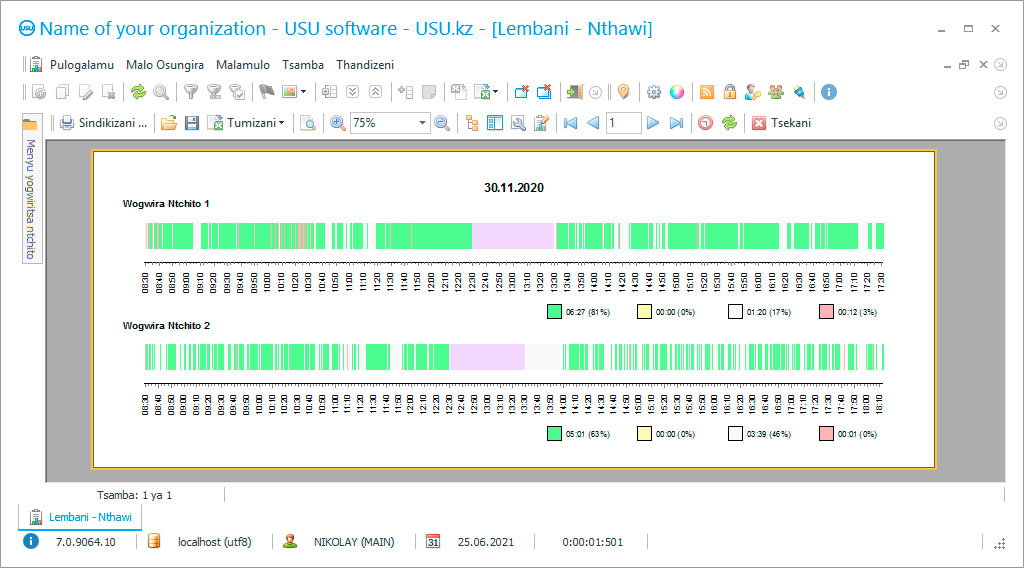The image size is (1024, 568).
Task: Open the settings gear icon
Action: 654,92
